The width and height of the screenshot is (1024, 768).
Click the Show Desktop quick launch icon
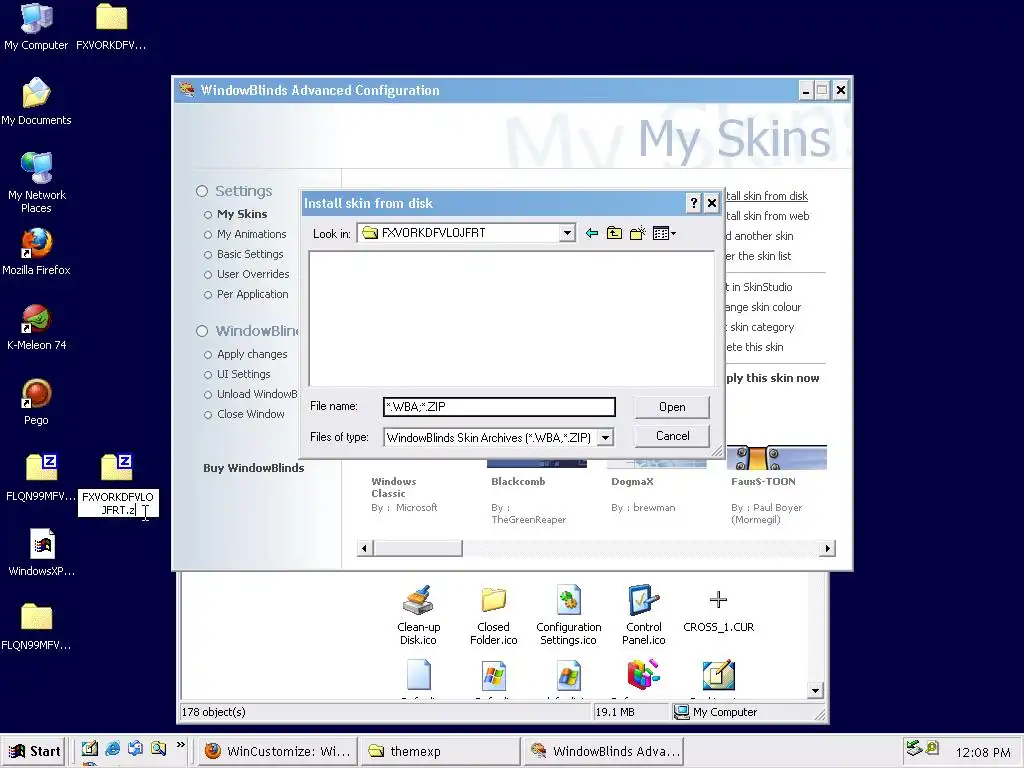89,749
